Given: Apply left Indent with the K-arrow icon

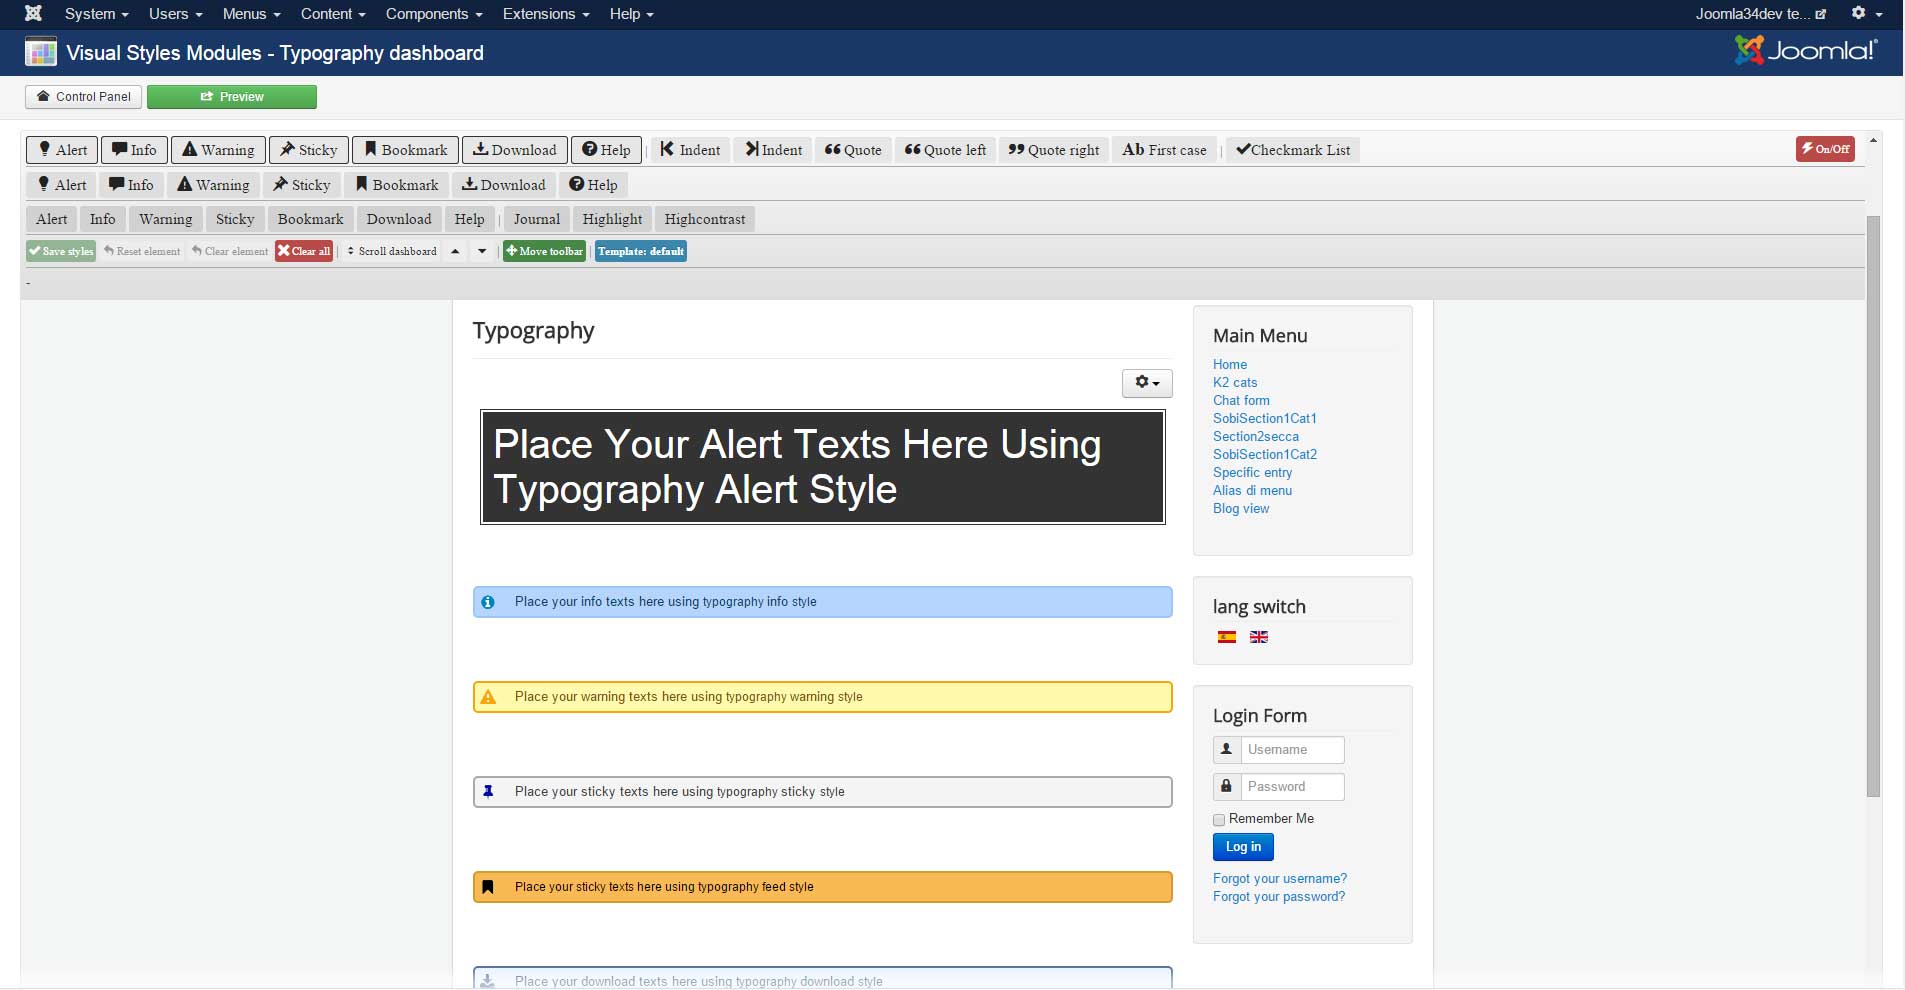Looking at the screenshot, I should click(x=690, y=150).
